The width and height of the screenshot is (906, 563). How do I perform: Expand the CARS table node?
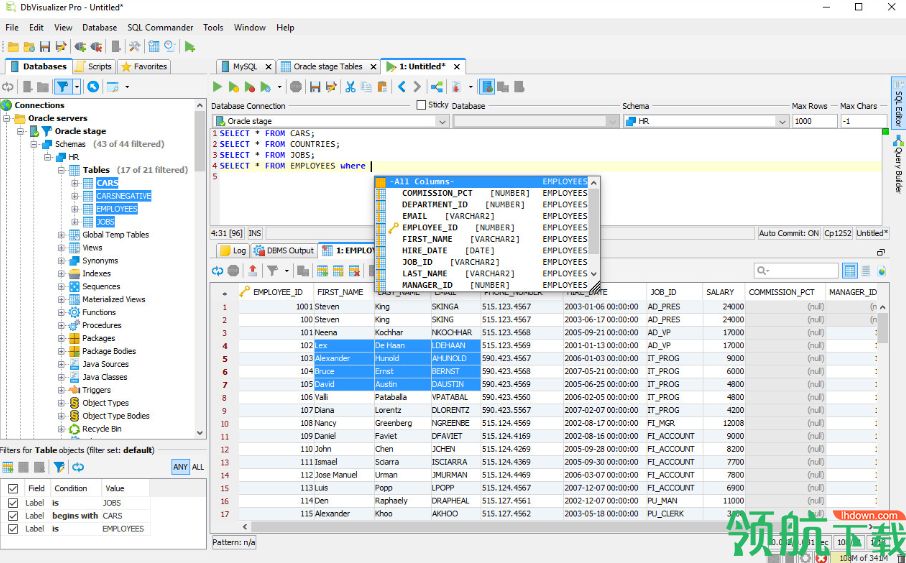[x=75, y=183]
